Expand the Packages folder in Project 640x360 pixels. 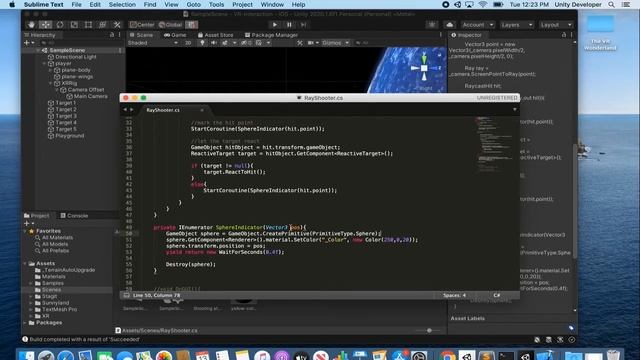click(x=25, y=322)
